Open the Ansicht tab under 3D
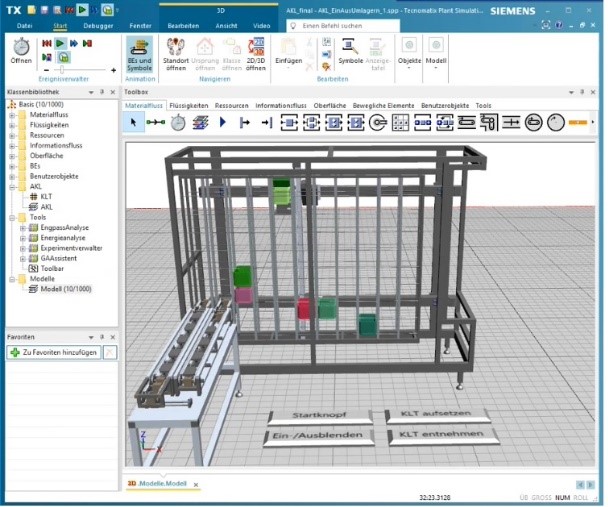 coord(226,26)
